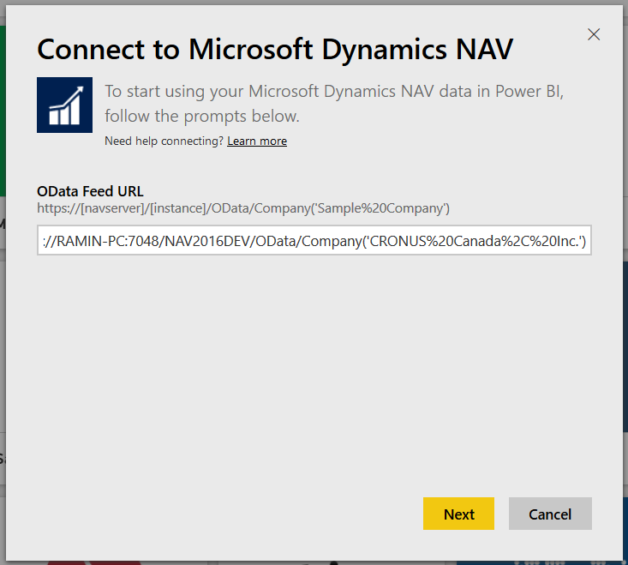Open the Learn more link
Image resolution: width=628 pixels, height=565 pixels.
[x=257, y=141]
